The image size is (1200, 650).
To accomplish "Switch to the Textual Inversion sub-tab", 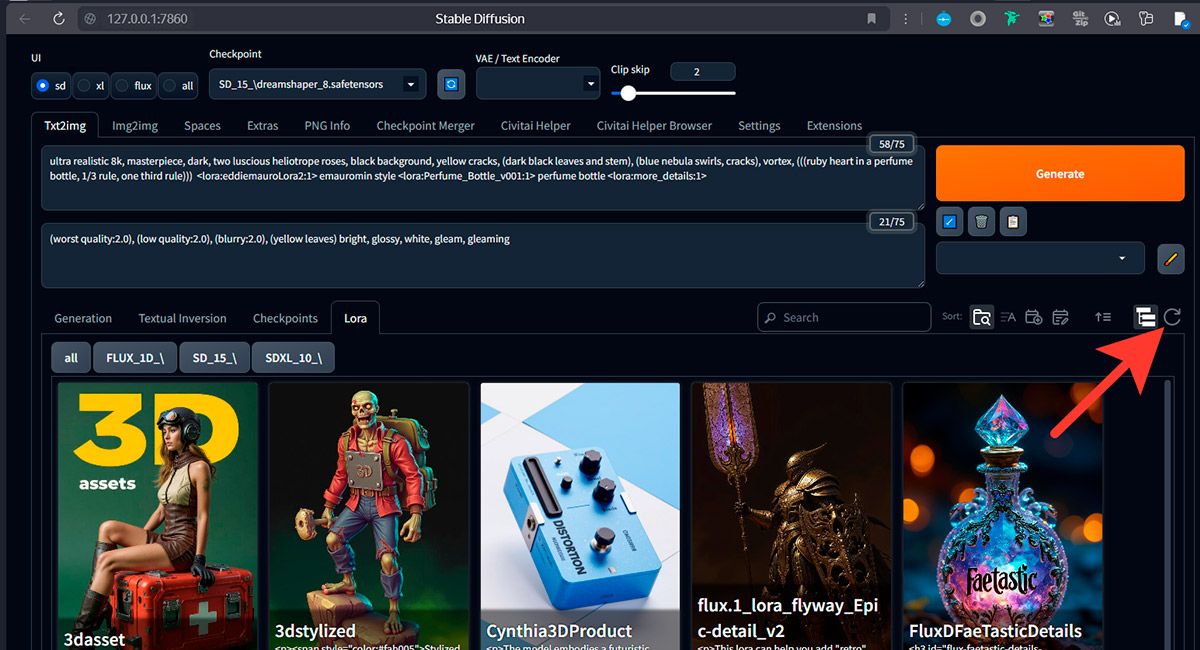I will click(x=182, y=318).
